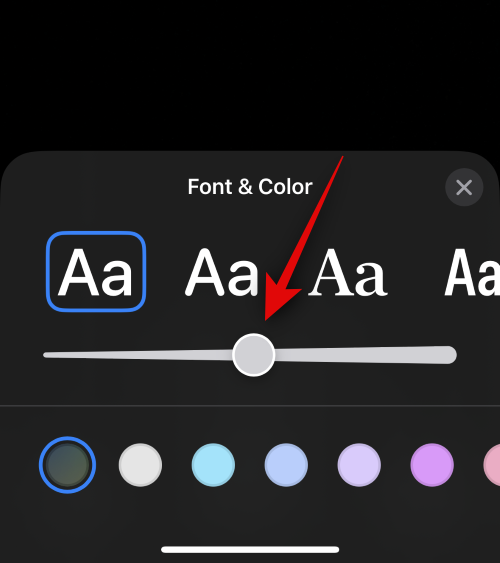
Task: Click the font weight slider knob
Action: (x=254, y=355)
